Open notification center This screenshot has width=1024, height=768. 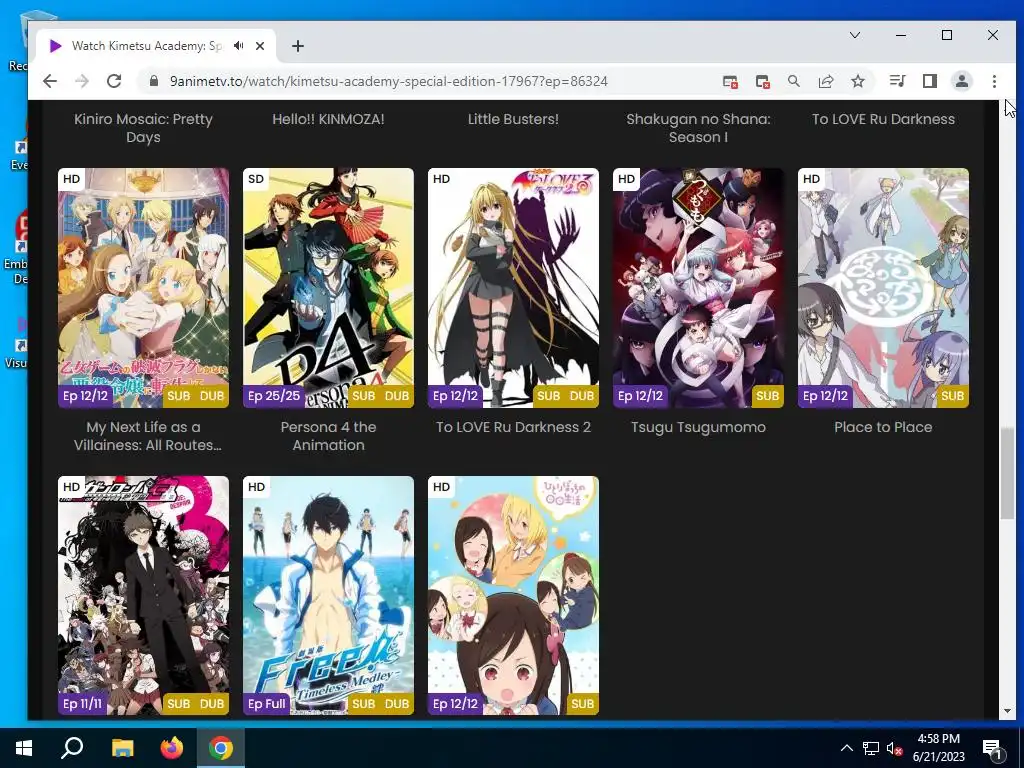[x=993, y=748]
